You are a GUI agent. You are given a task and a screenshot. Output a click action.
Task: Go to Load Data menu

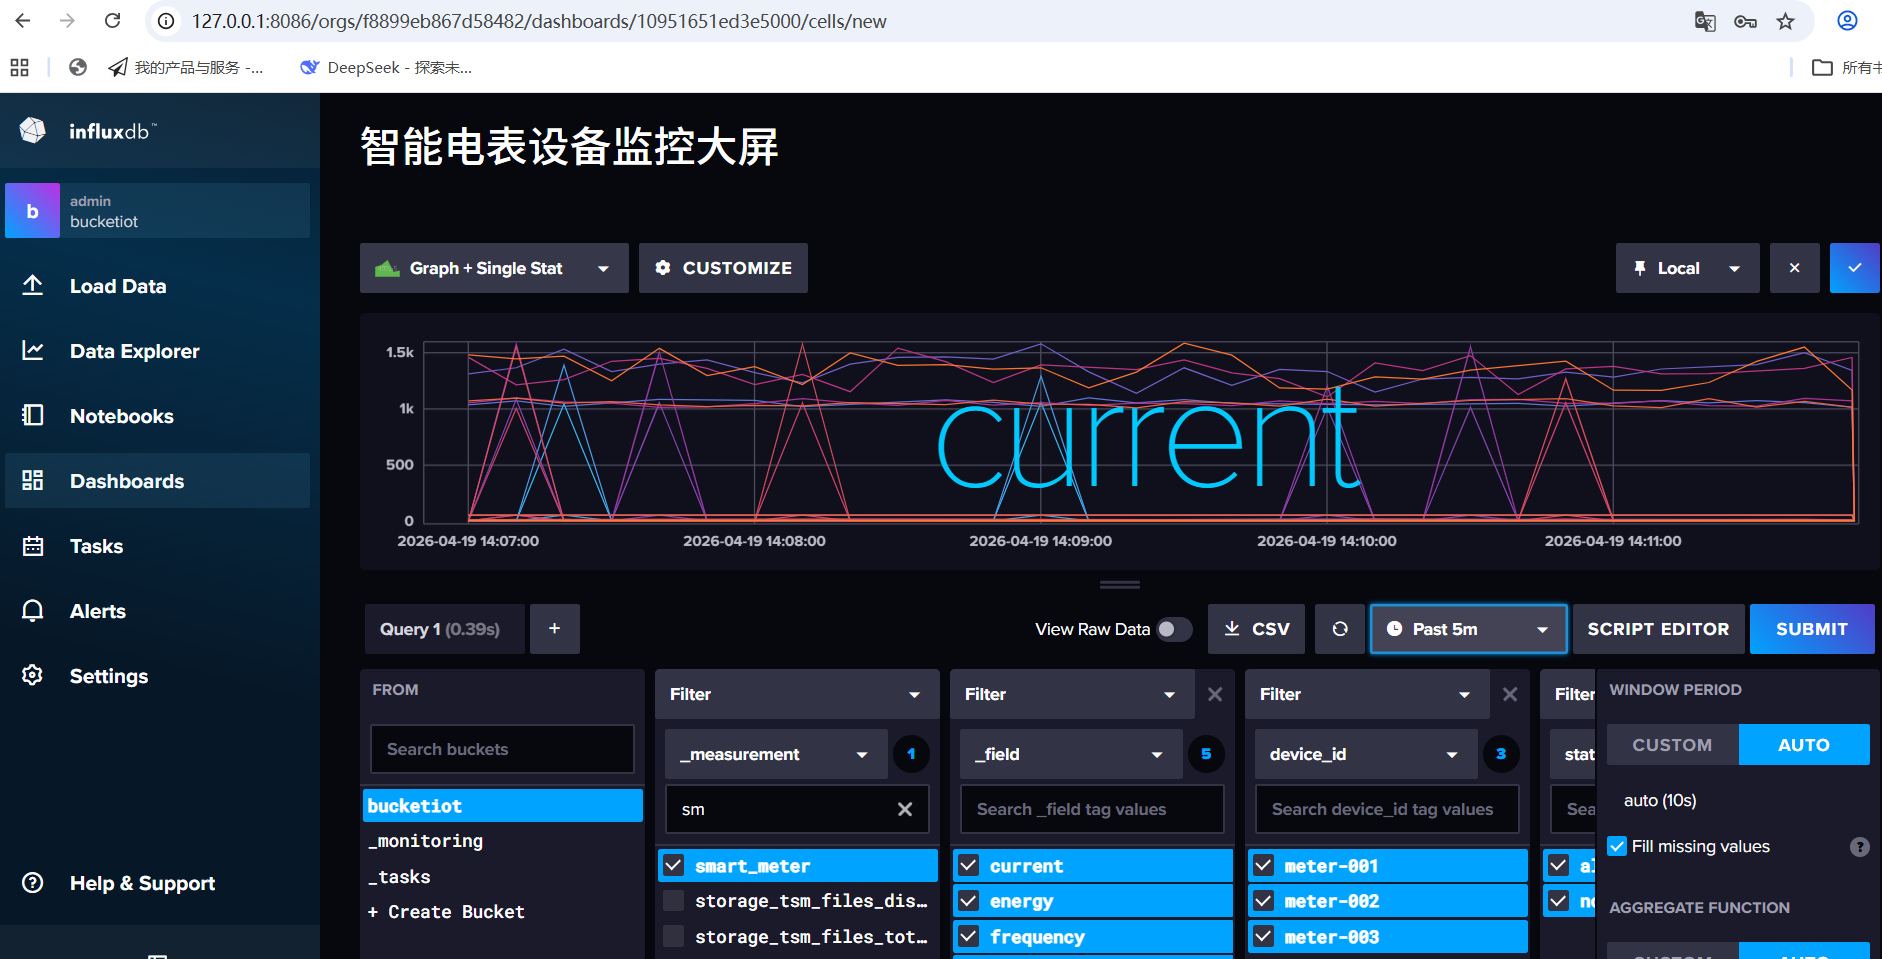(x=118, y=286)
